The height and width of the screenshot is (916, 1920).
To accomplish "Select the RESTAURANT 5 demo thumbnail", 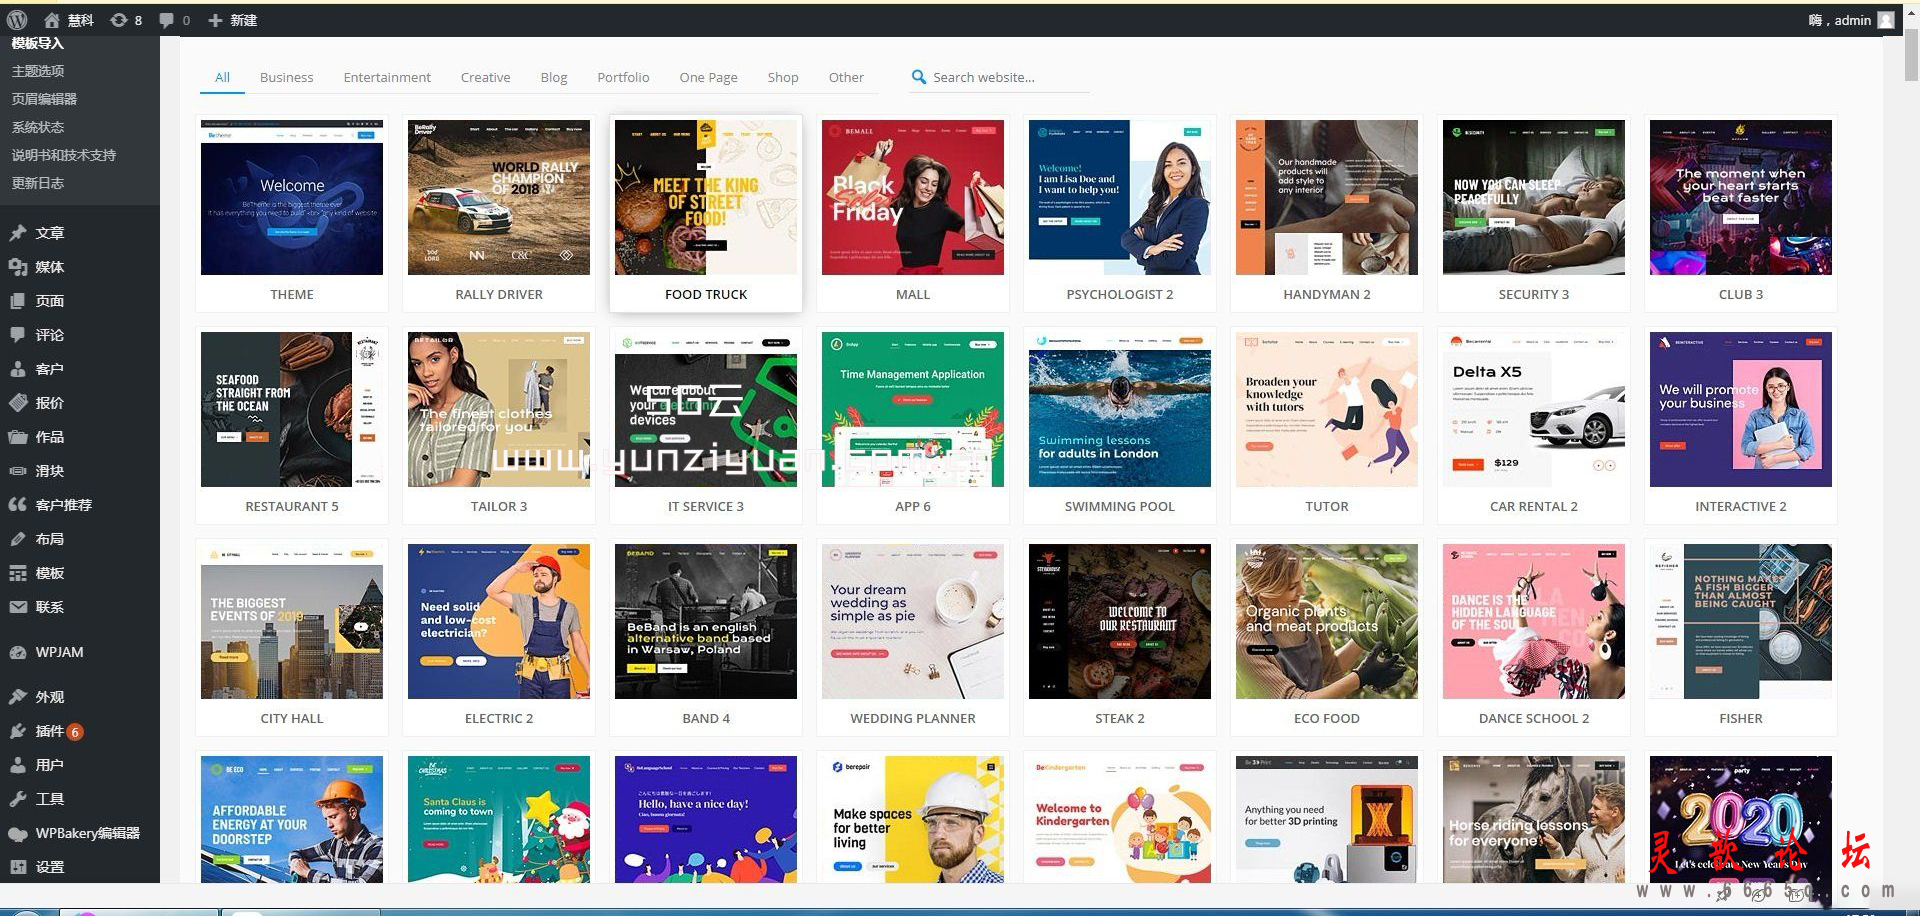I will pos(292,409).
